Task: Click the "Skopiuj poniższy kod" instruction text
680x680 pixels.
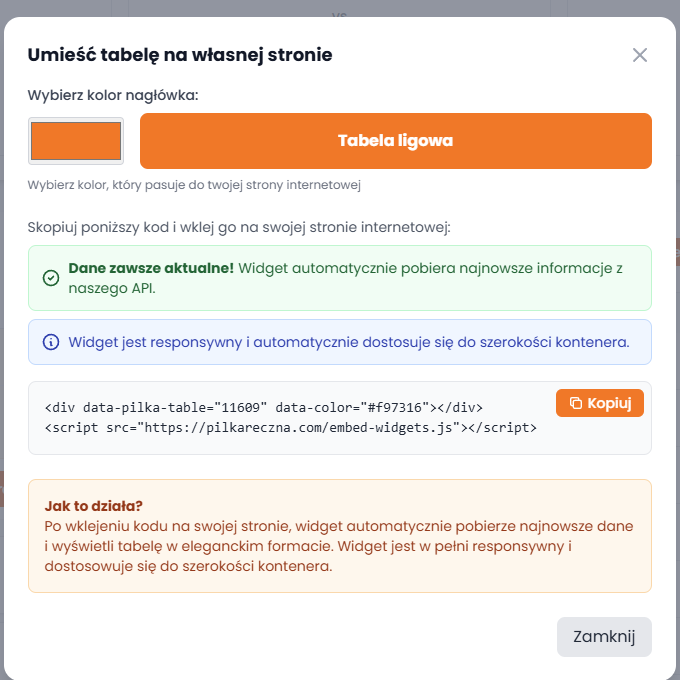Action: [239, 227]
